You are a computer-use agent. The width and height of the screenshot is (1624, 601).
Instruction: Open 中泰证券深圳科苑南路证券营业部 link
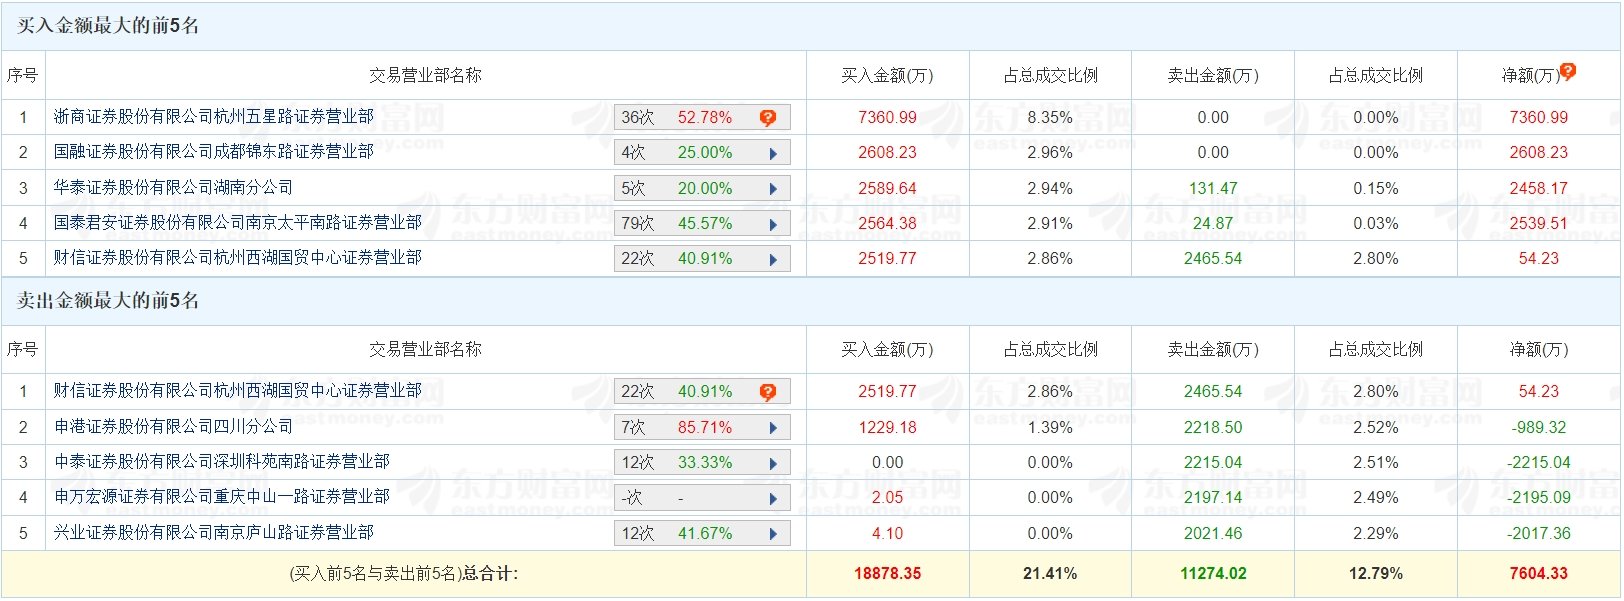pyautogui.click(x=222, y=462)
